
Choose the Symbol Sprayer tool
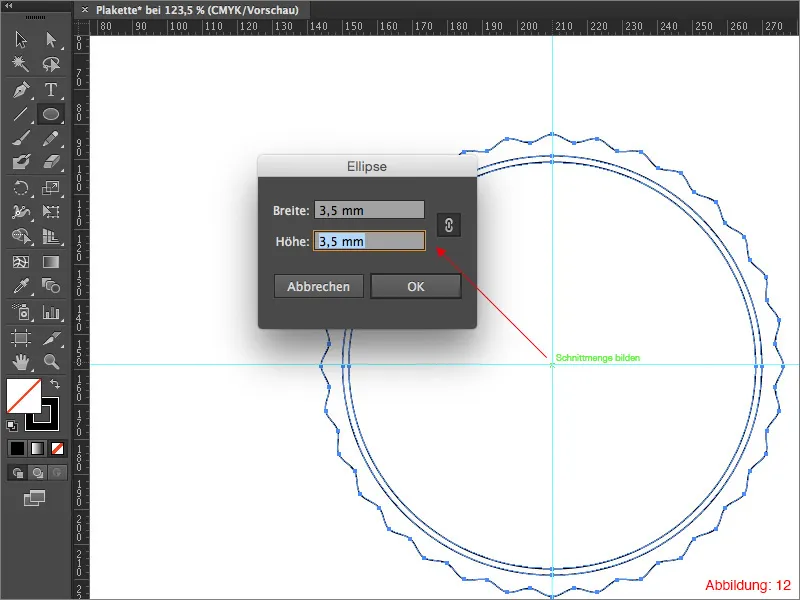pos(21,312)
